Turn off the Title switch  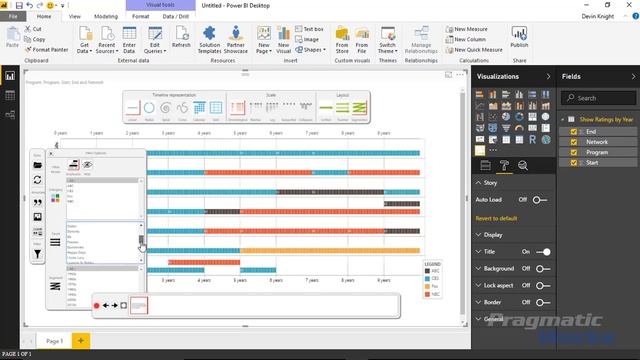click(543, 252)
